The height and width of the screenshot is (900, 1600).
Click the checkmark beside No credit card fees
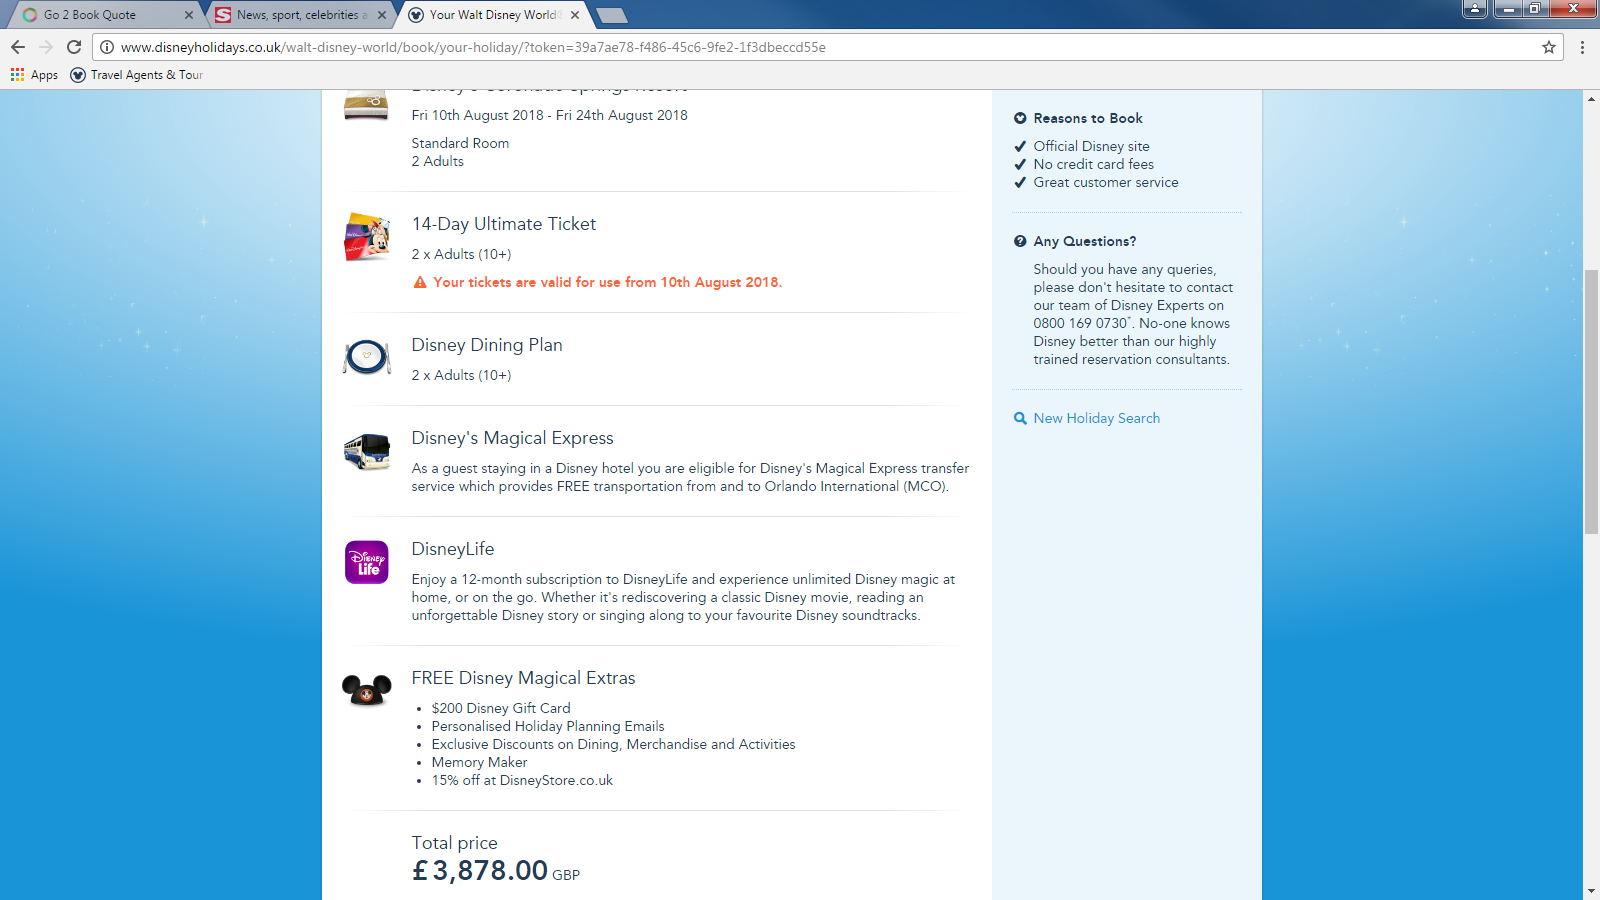point(1020,164)
